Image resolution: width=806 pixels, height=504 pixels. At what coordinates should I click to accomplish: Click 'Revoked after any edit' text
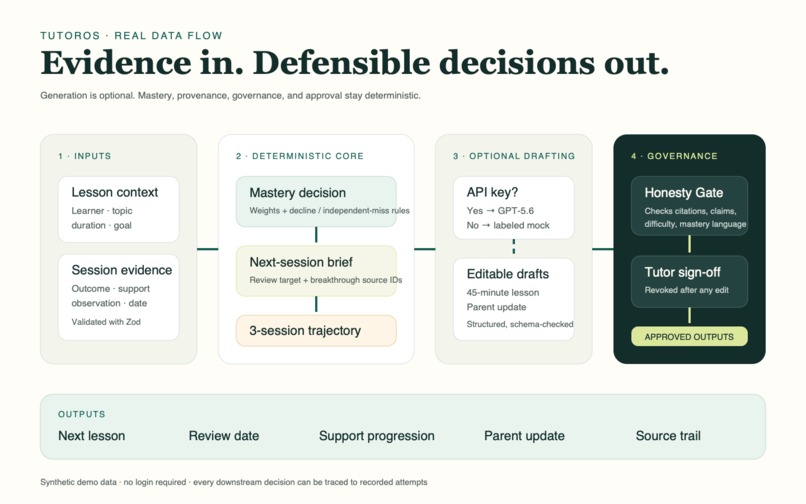pyautogui.click(x=687, y=290)
